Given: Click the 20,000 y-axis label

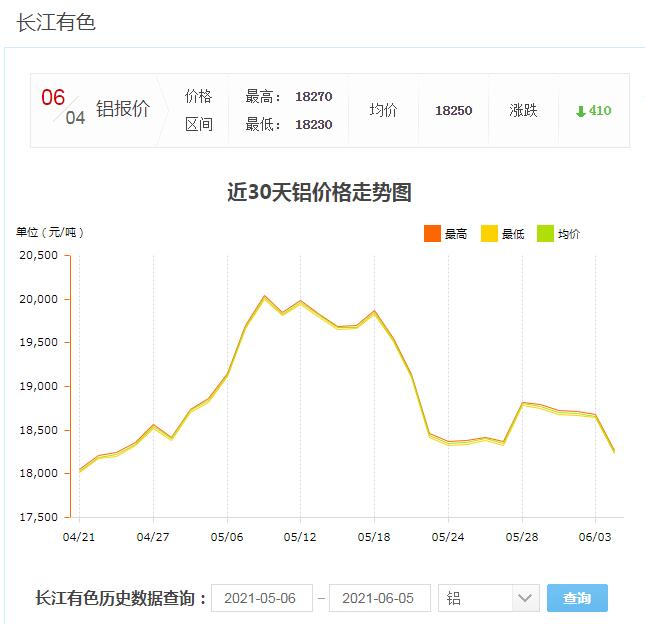Looking at the screenshot, I should (x=39, y=299).
